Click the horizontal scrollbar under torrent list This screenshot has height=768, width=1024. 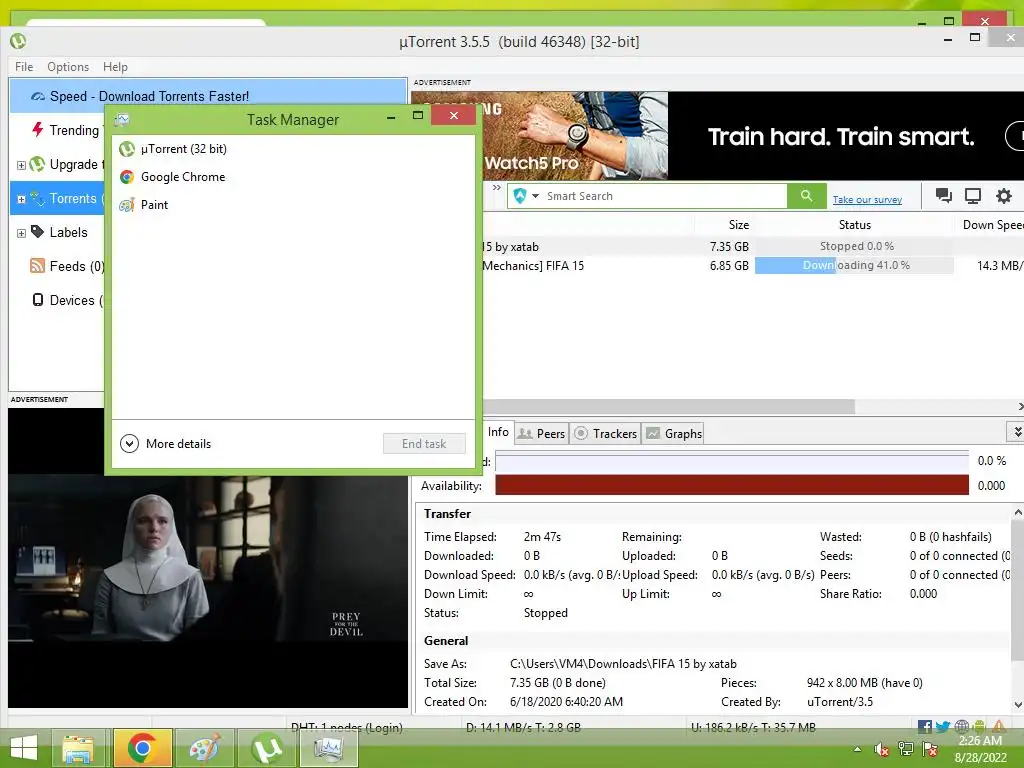tap(668, 406)
